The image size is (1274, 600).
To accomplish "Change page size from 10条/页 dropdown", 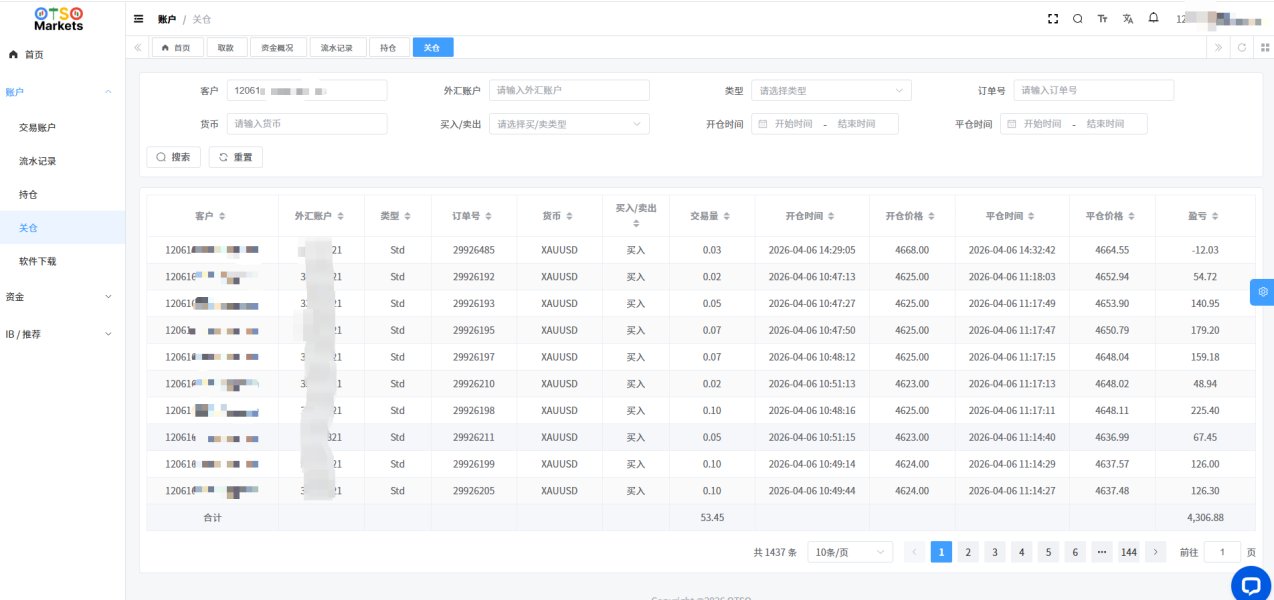I will pos(849,552).
